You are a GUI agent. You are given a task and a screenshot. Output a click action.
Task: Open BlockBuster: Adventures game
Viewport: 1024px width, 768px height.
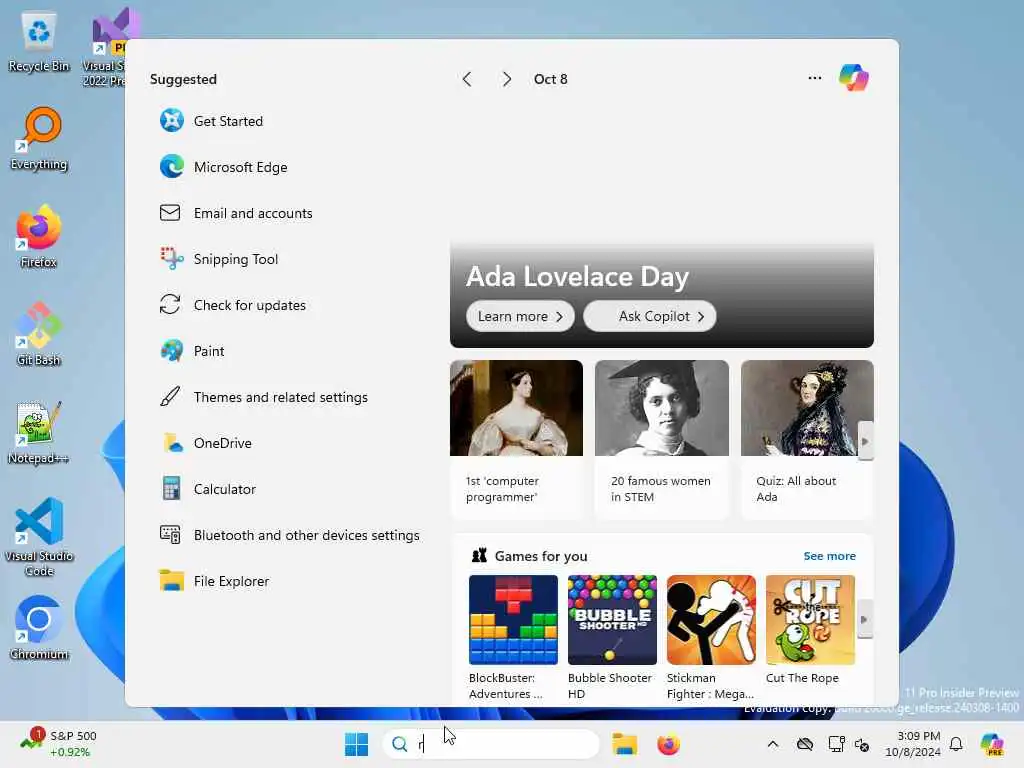click(513, 637)
